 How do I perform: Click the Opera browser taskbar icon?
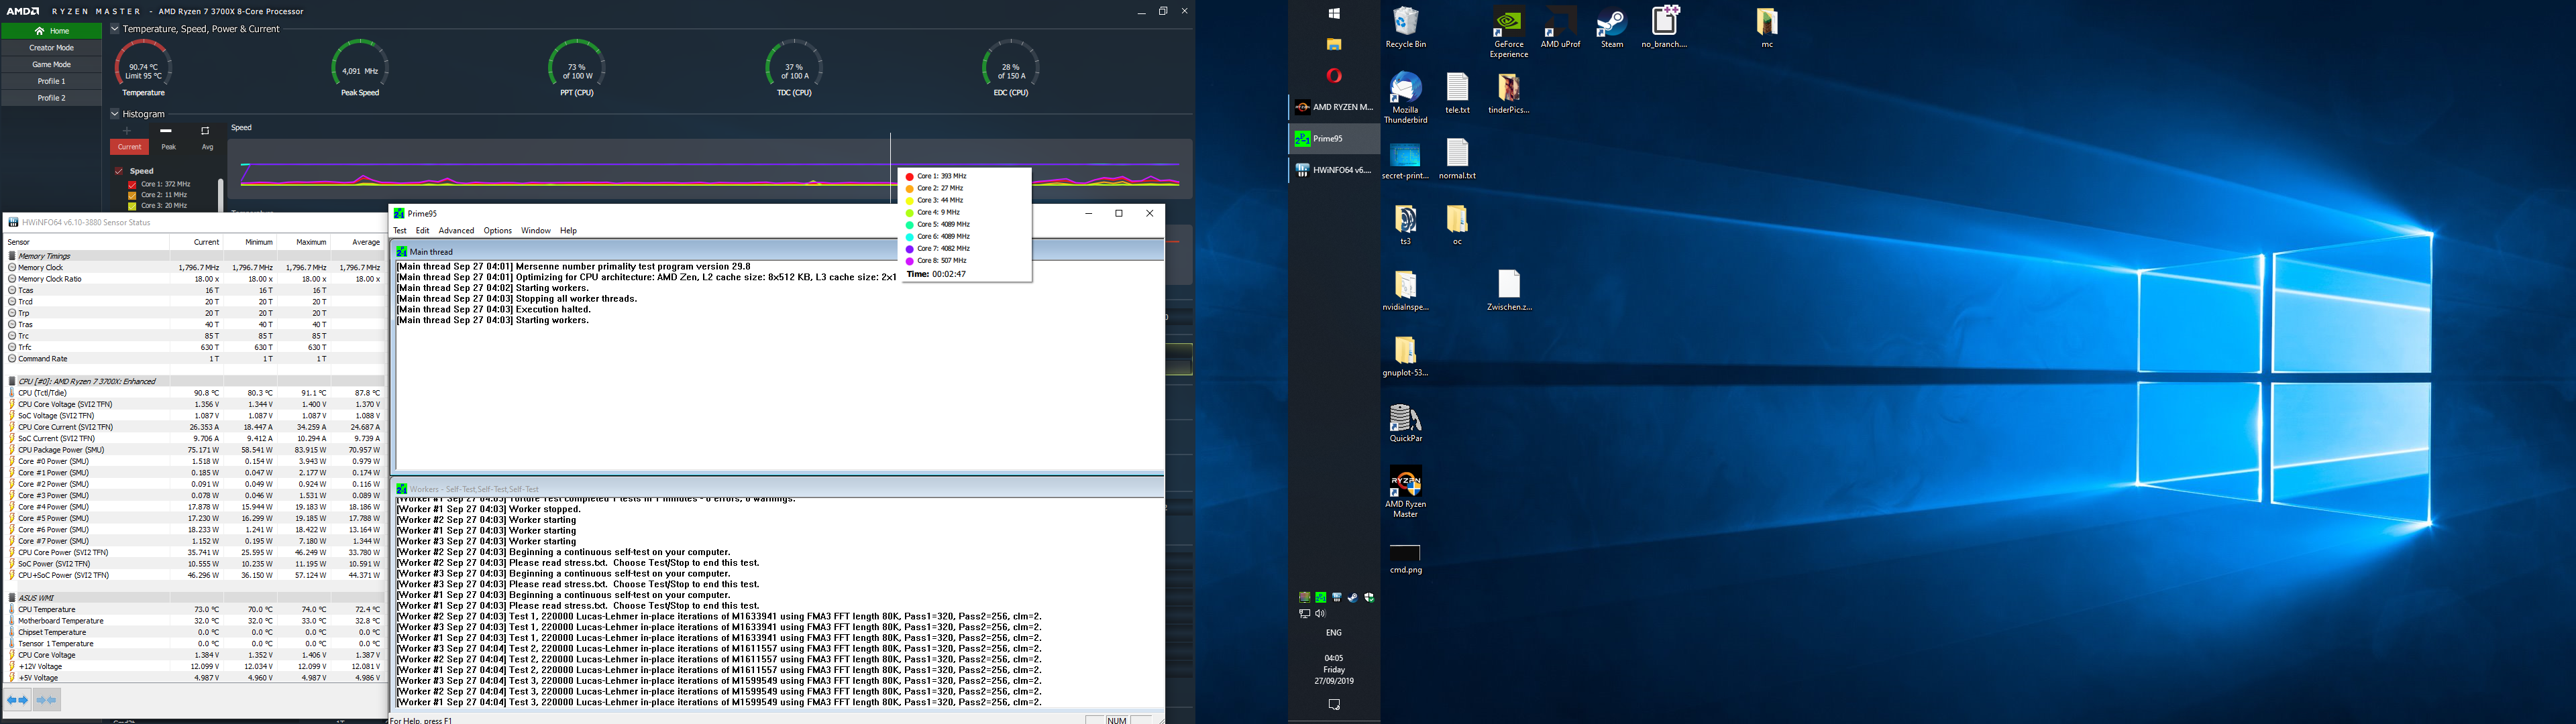click(1334, 76)
